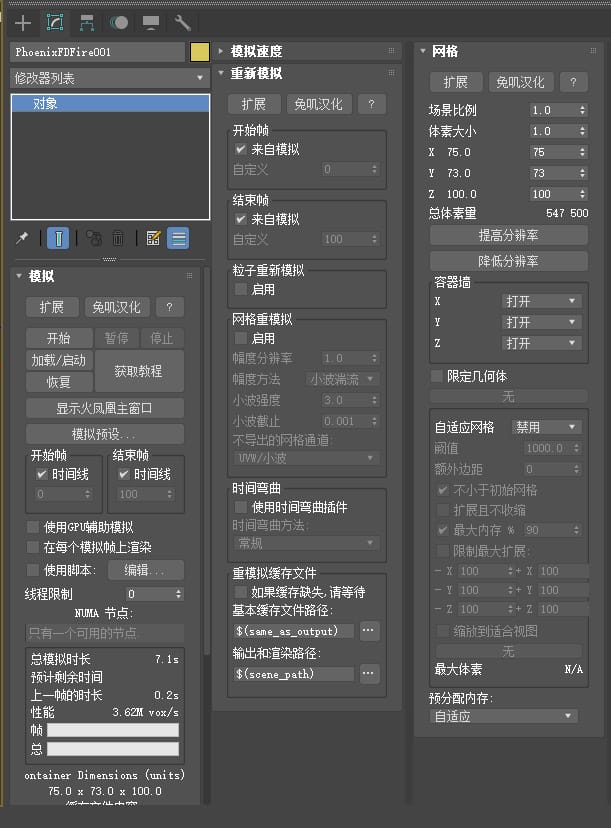This screenshot has width=611, height=828.
Task: Click 提高分辨率 button
Action: point(509,235)
